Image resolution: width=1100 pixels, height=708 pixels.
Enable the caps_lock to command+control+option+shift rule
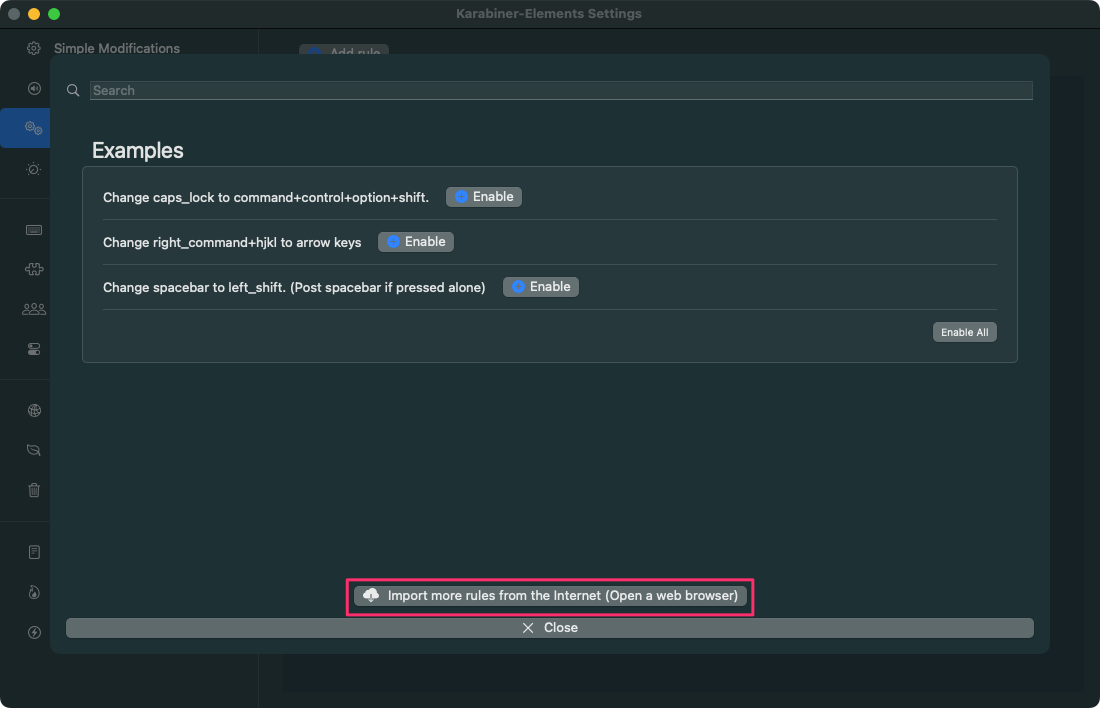[483, 196]
